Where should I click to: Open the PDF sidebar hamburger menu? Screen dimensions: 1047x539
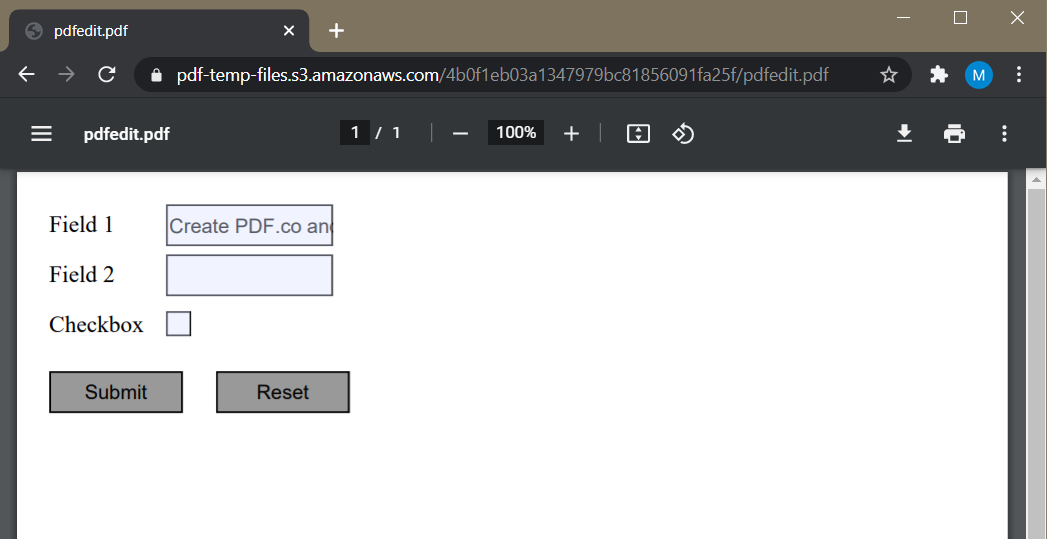(x=41, y=134)
